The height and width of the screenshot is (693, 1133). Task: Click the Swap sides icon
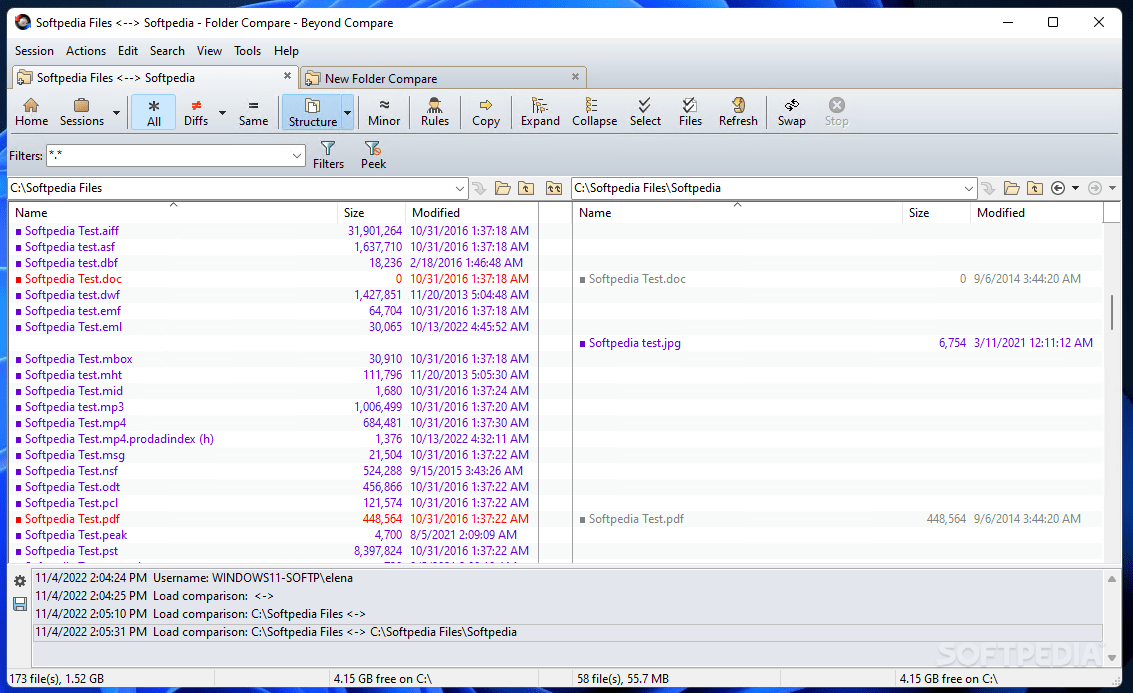click(x=791, y=112)
